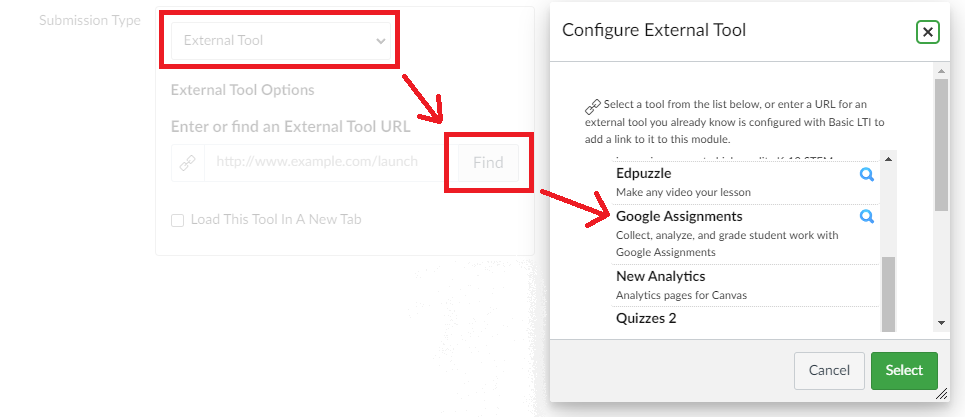Click the magnifier icon beside Edpuzzle
965x417 pixels.
(867, 174)
